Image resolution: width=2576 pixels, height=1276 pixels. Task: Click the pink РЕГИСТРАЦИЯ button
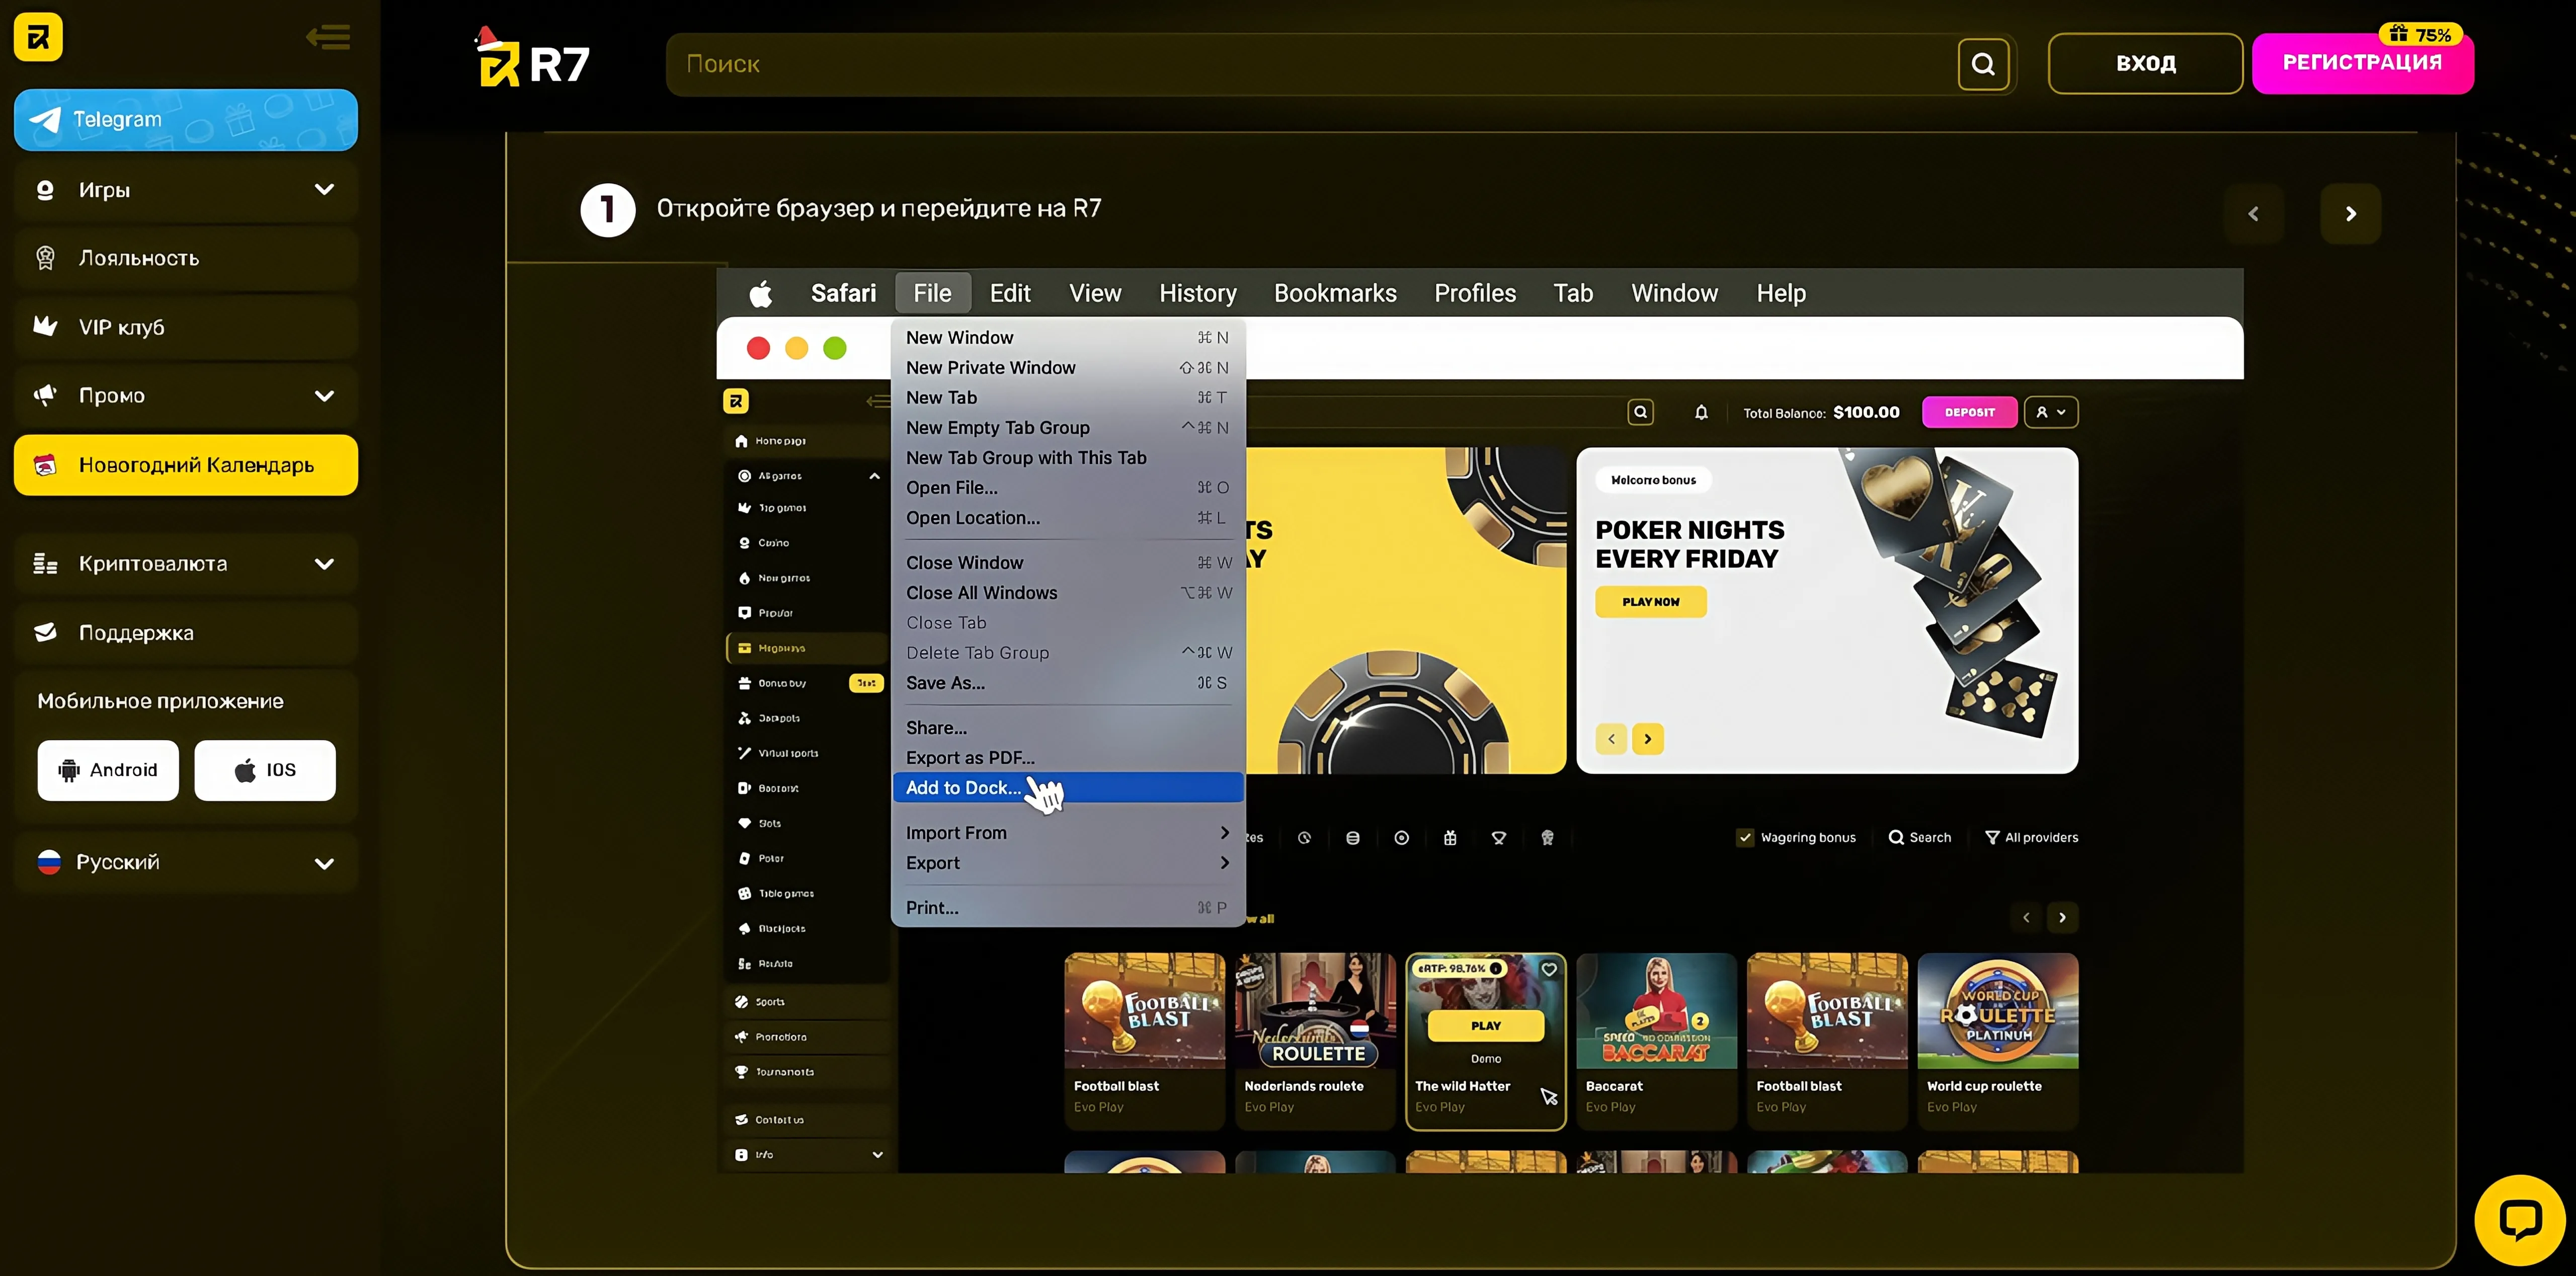(2362, 63)
